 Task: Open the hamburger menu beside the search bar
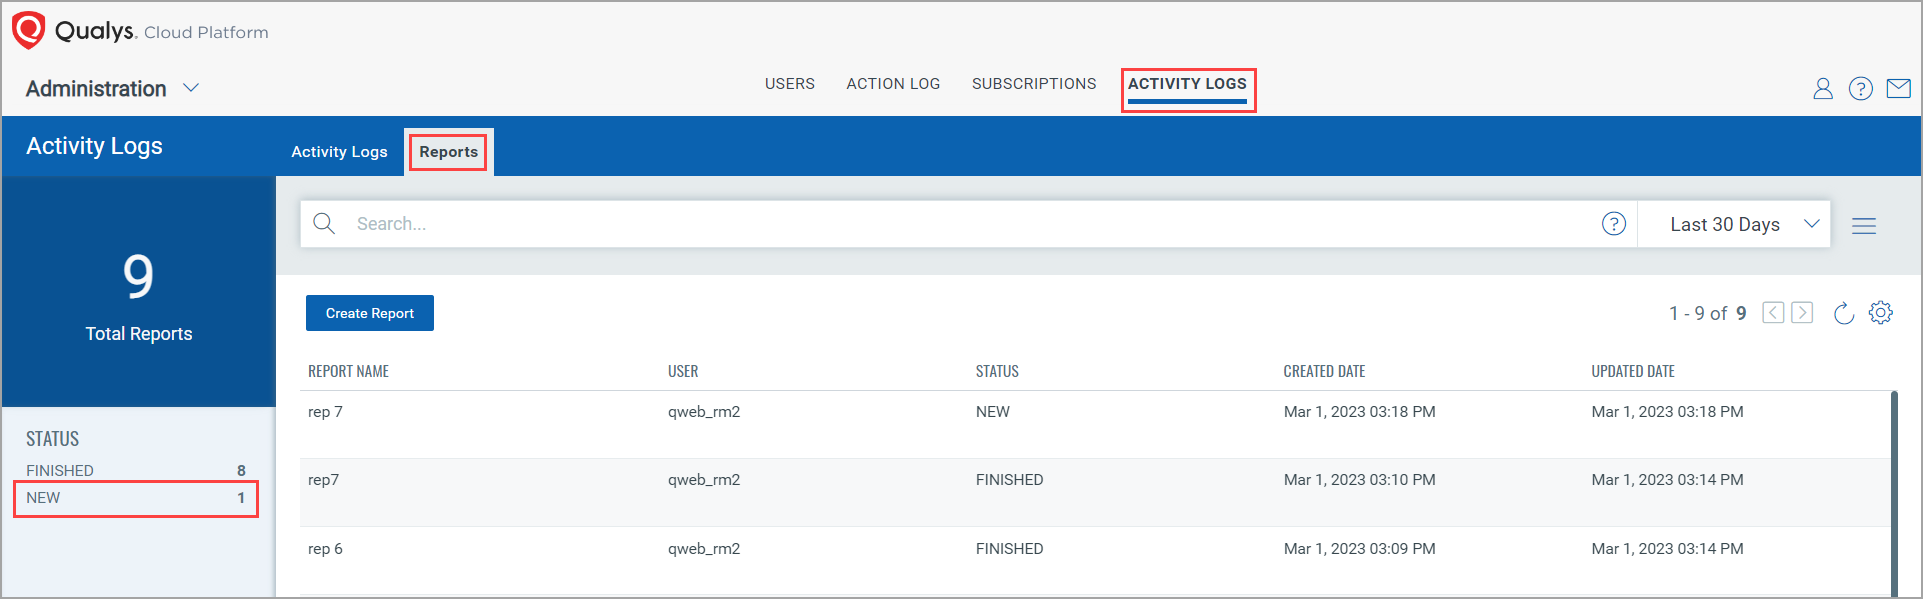(1864, 226)
